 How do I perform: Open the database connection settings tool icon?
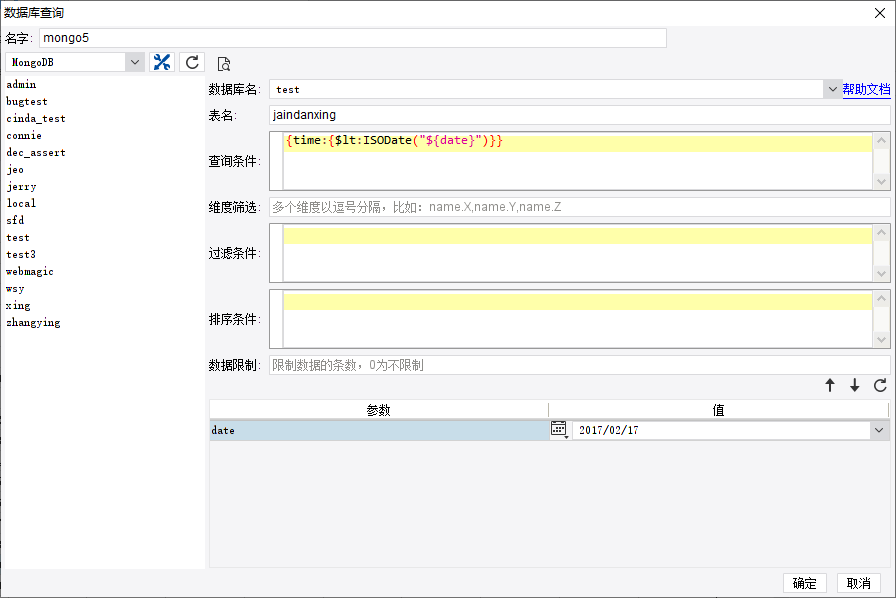[x=162, y=62]
